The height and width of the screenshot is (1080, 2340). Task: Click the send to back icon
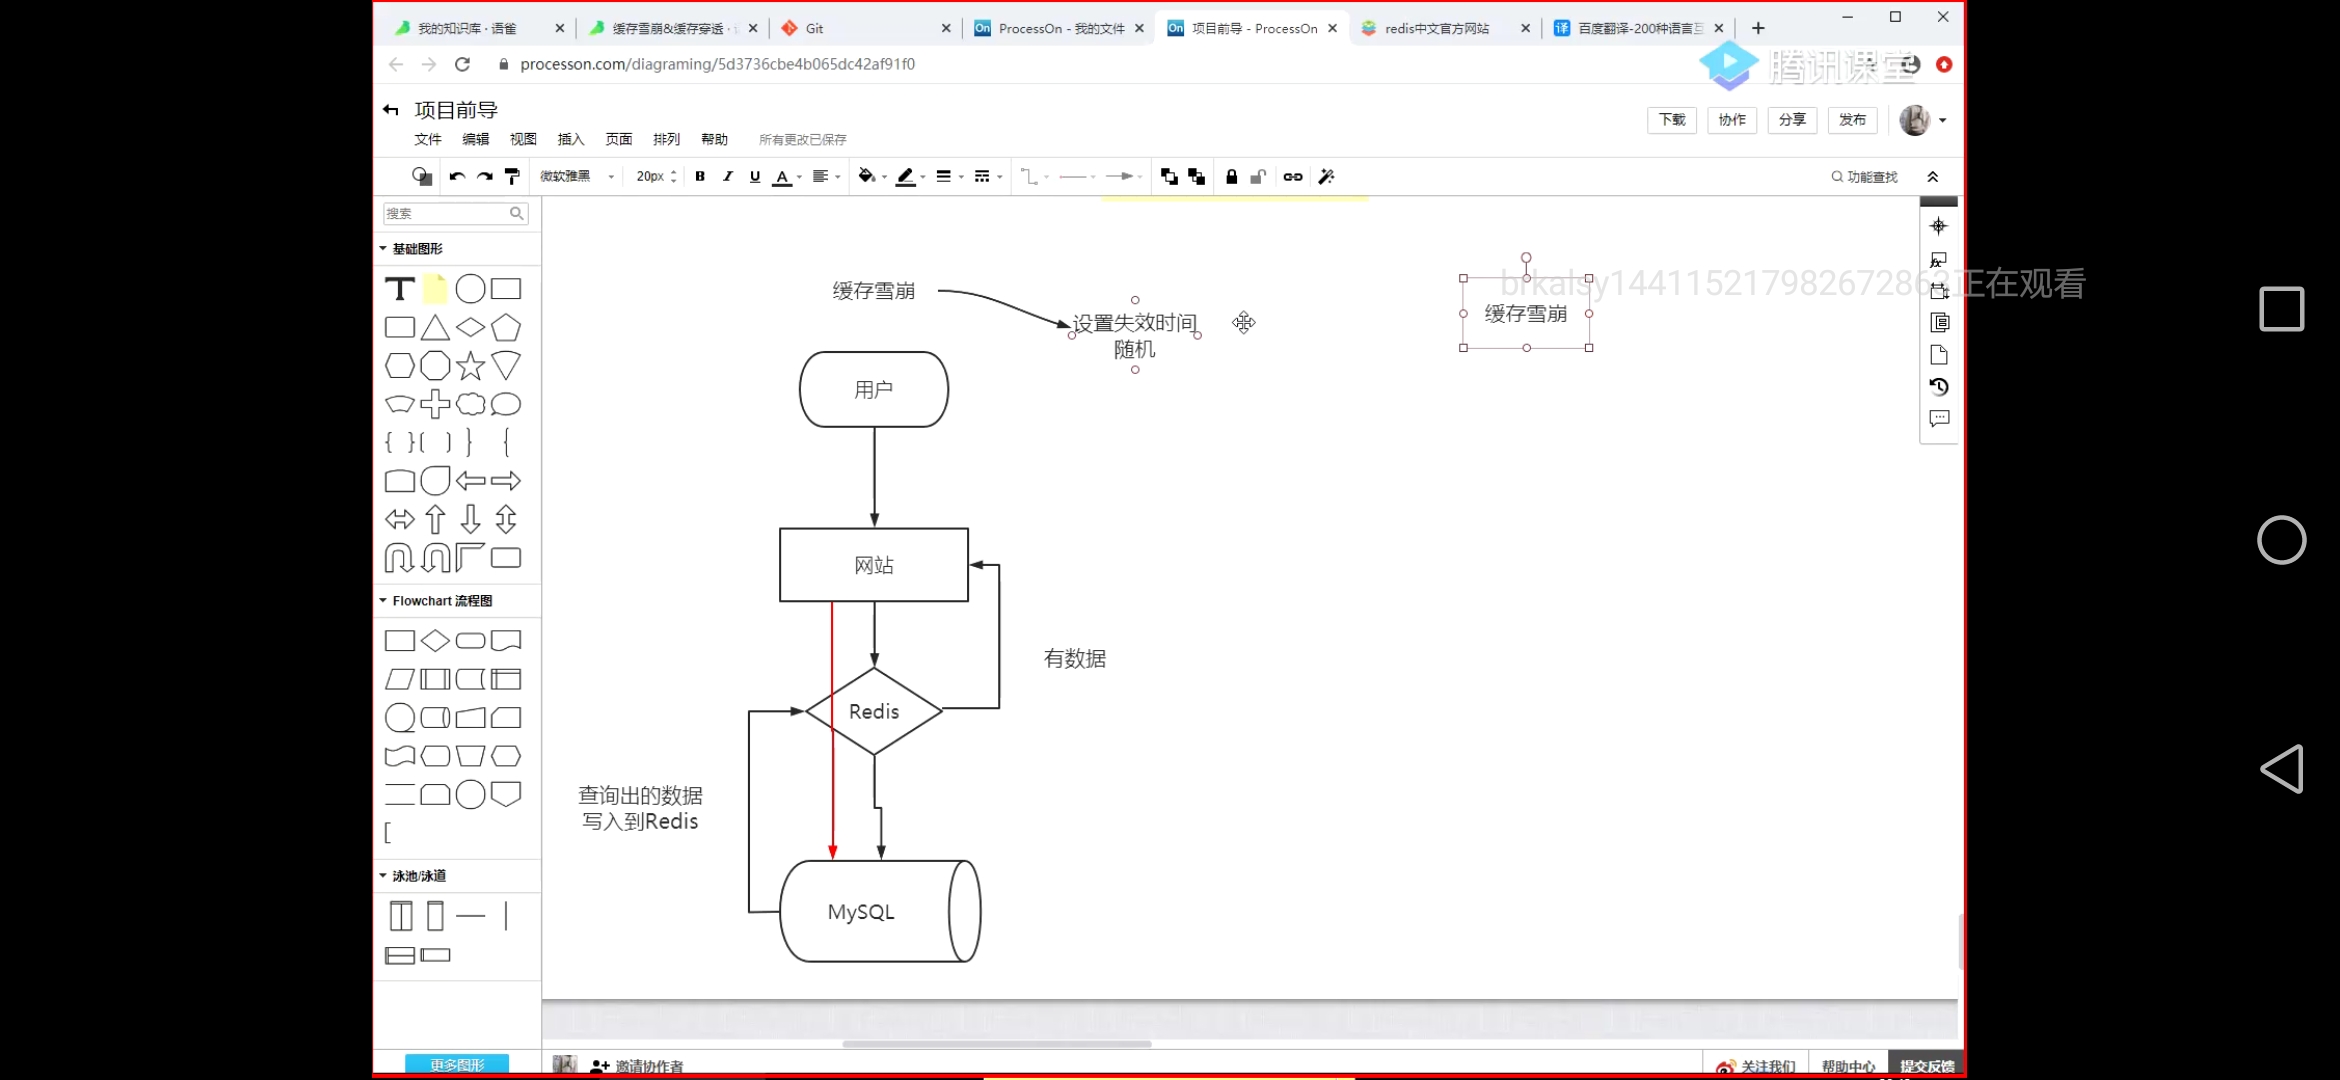click(x=1196, y=177)
